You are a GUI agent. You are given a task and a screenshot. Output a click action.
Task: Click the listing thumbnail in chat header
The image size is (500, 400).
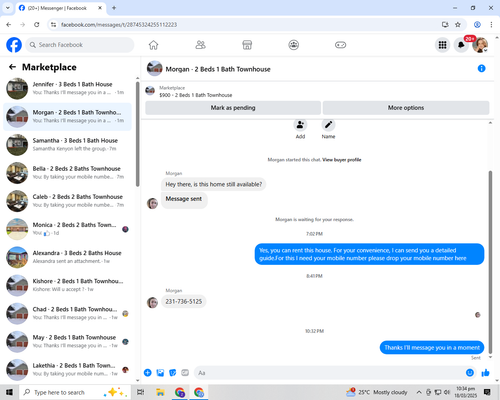155,68
